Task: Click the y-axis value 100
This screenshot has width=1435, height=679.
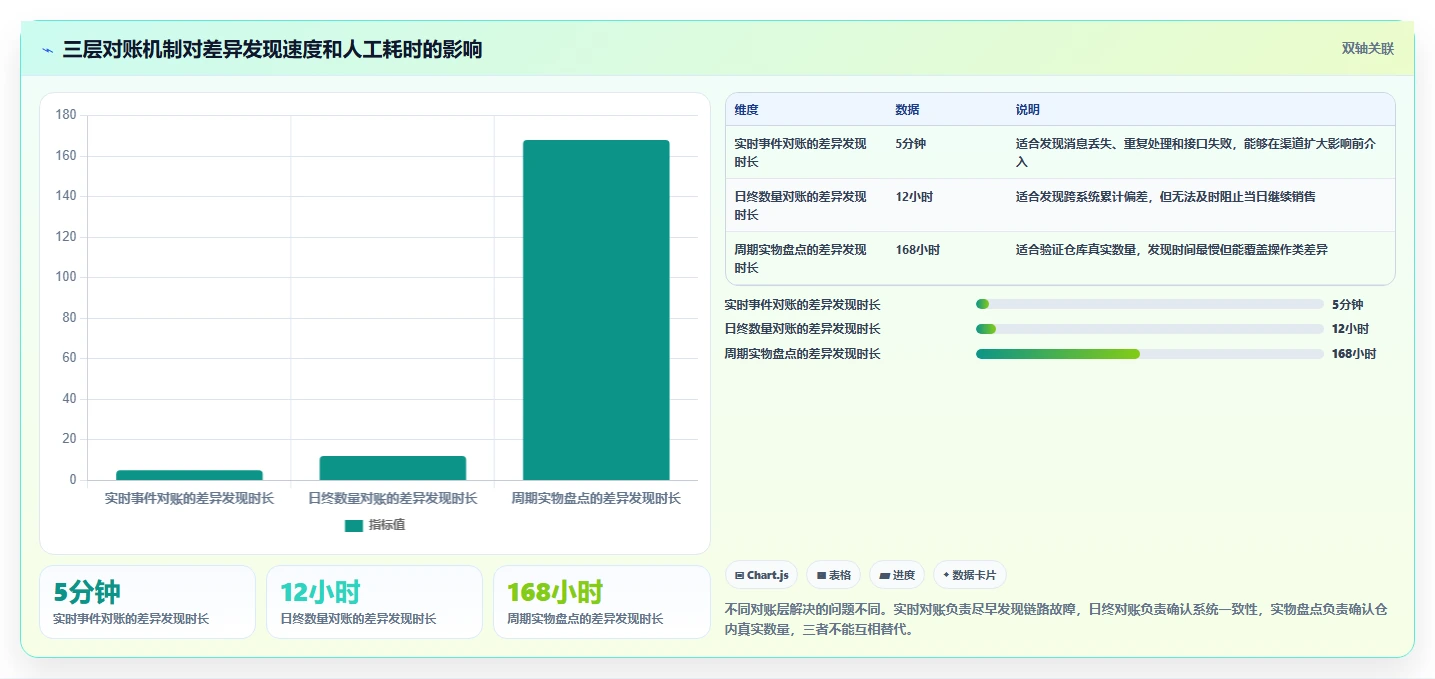Action: (x=66, y=277)
